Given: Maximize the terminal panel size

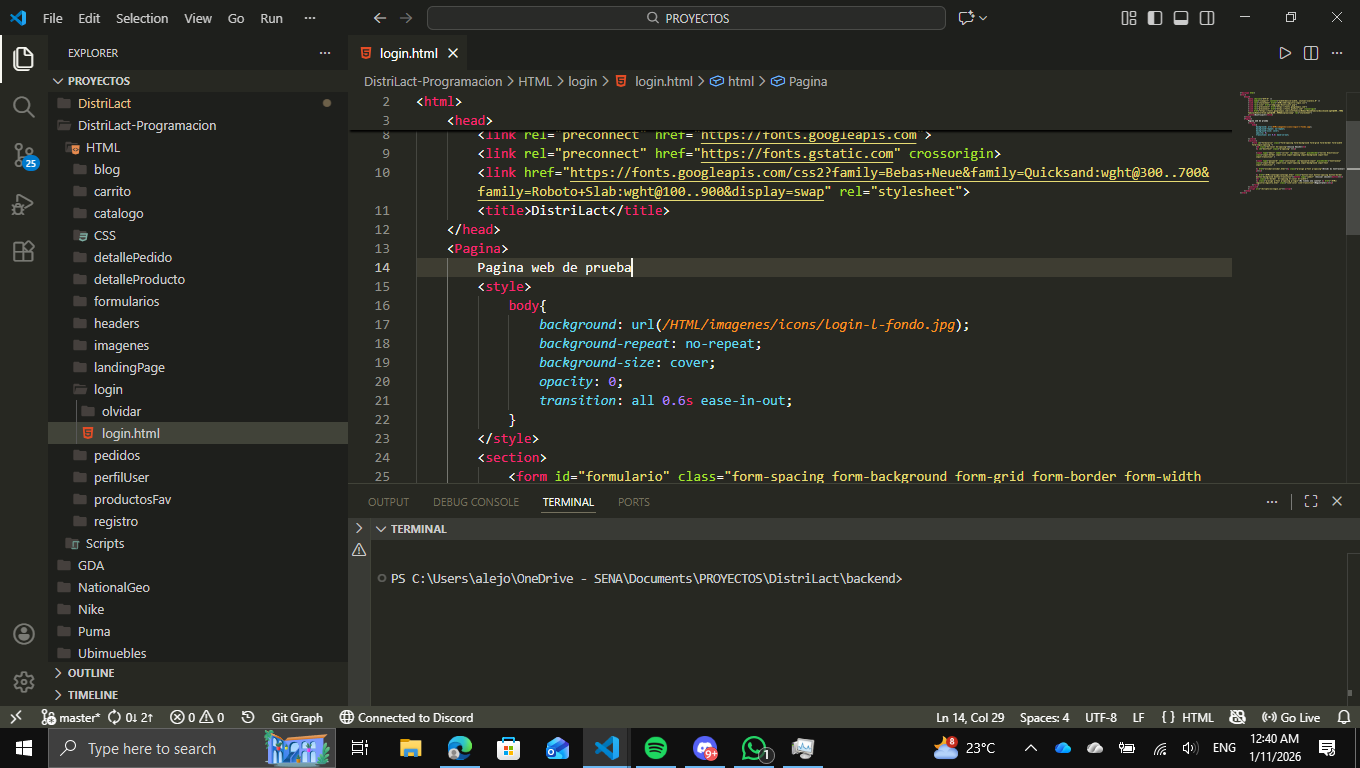Looking at the screenshot, I should (1311, 502).
